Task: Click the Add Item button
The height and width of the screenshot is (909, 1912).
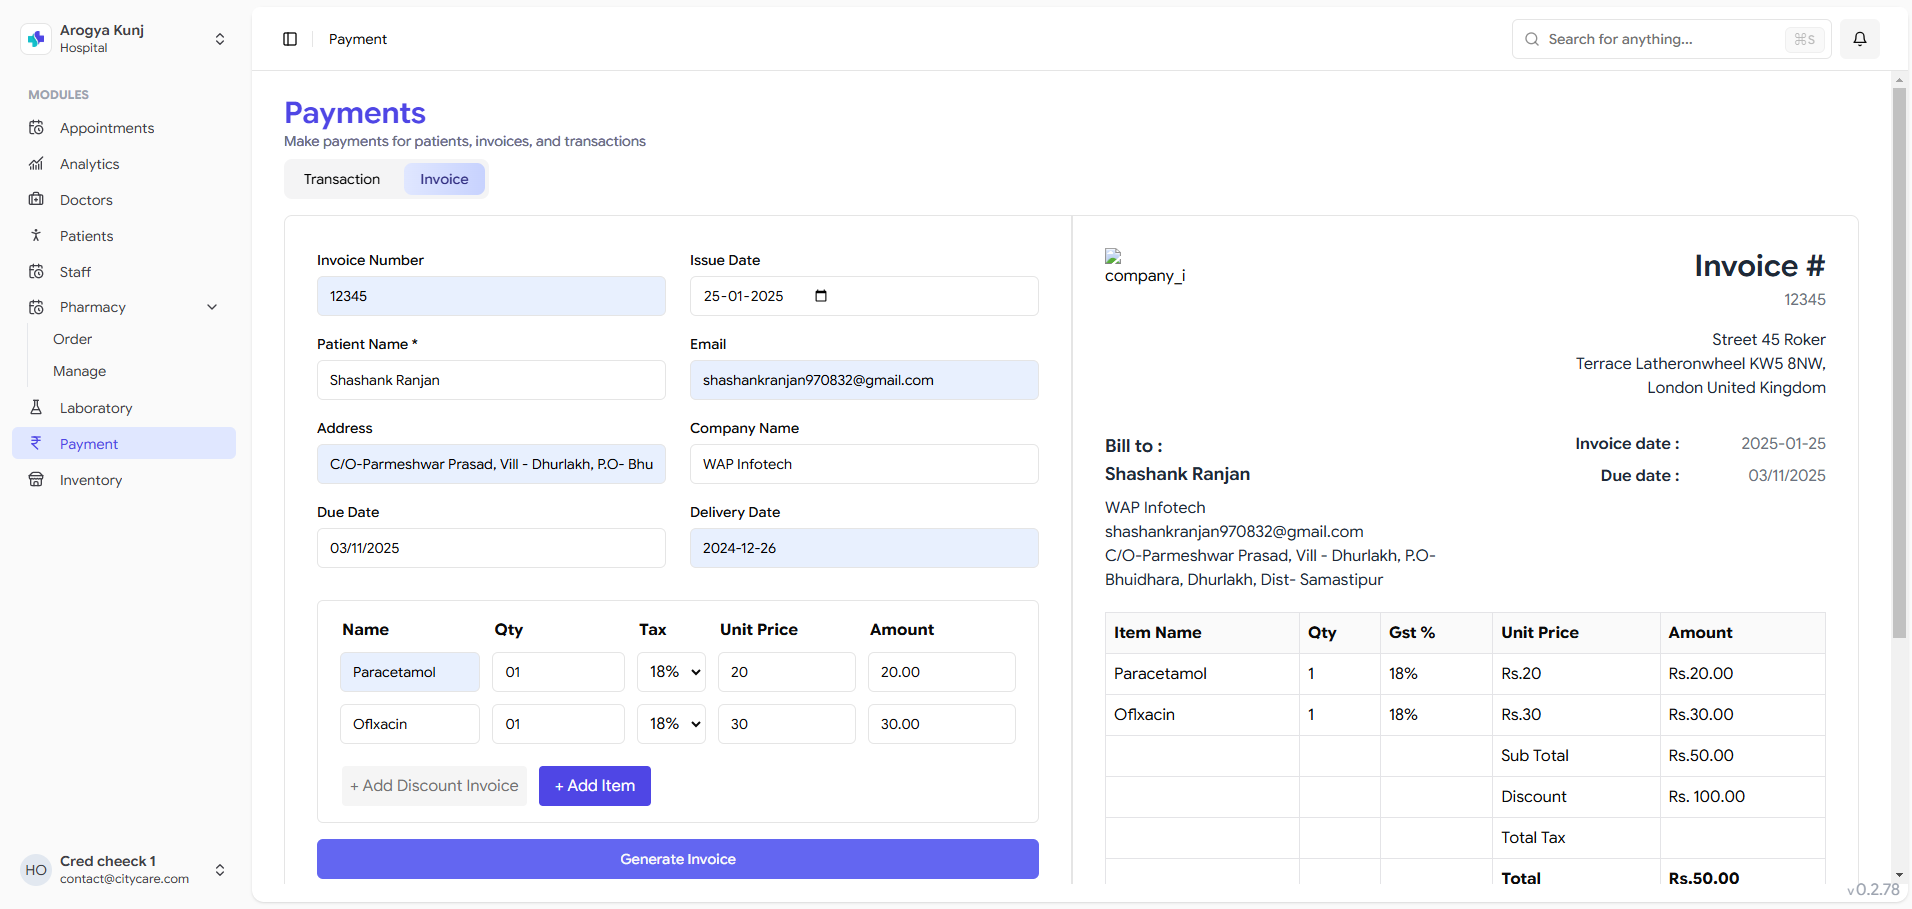Action: [x=595, y=786]
